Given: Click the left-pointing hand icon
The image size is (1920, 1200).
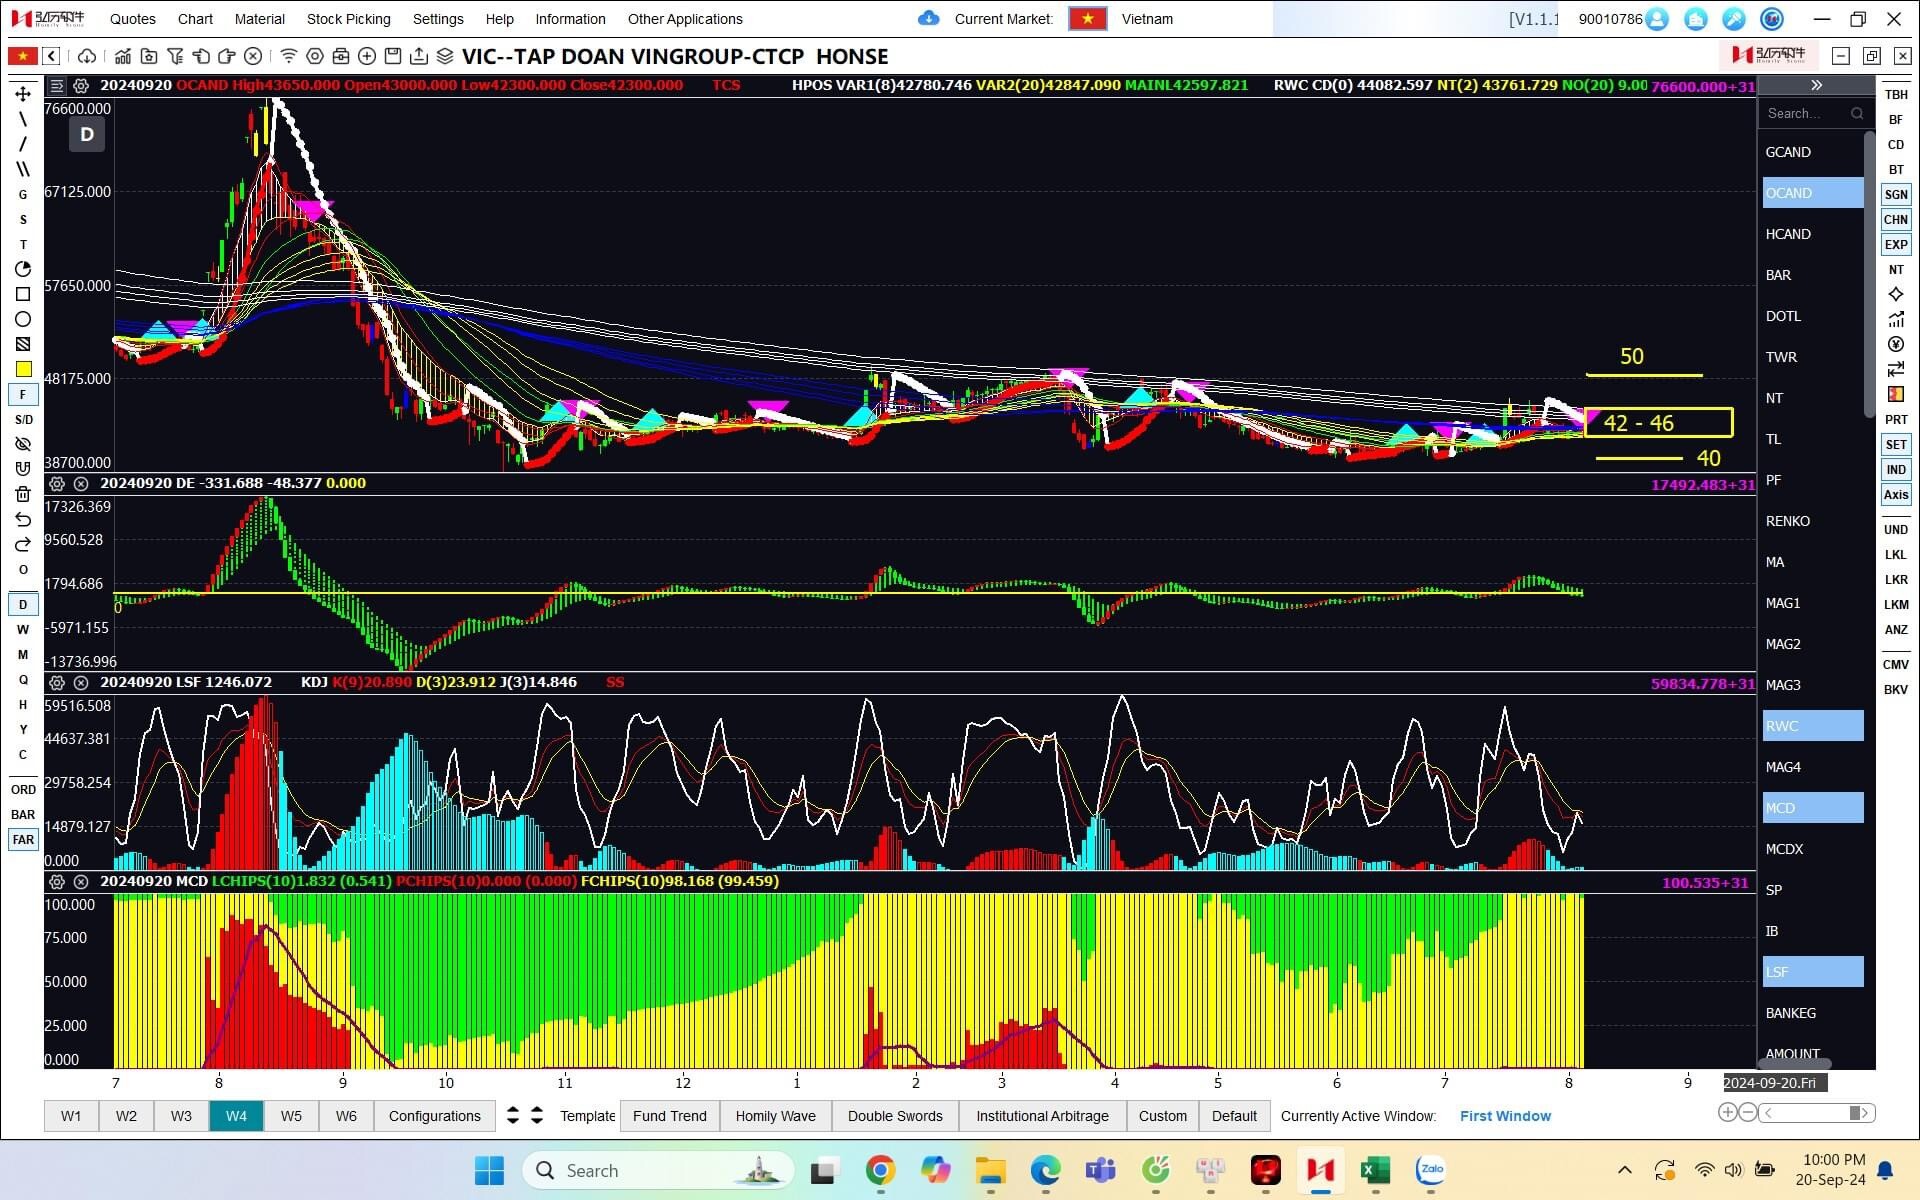Looking at the screenshot, I should click(201, 56).
